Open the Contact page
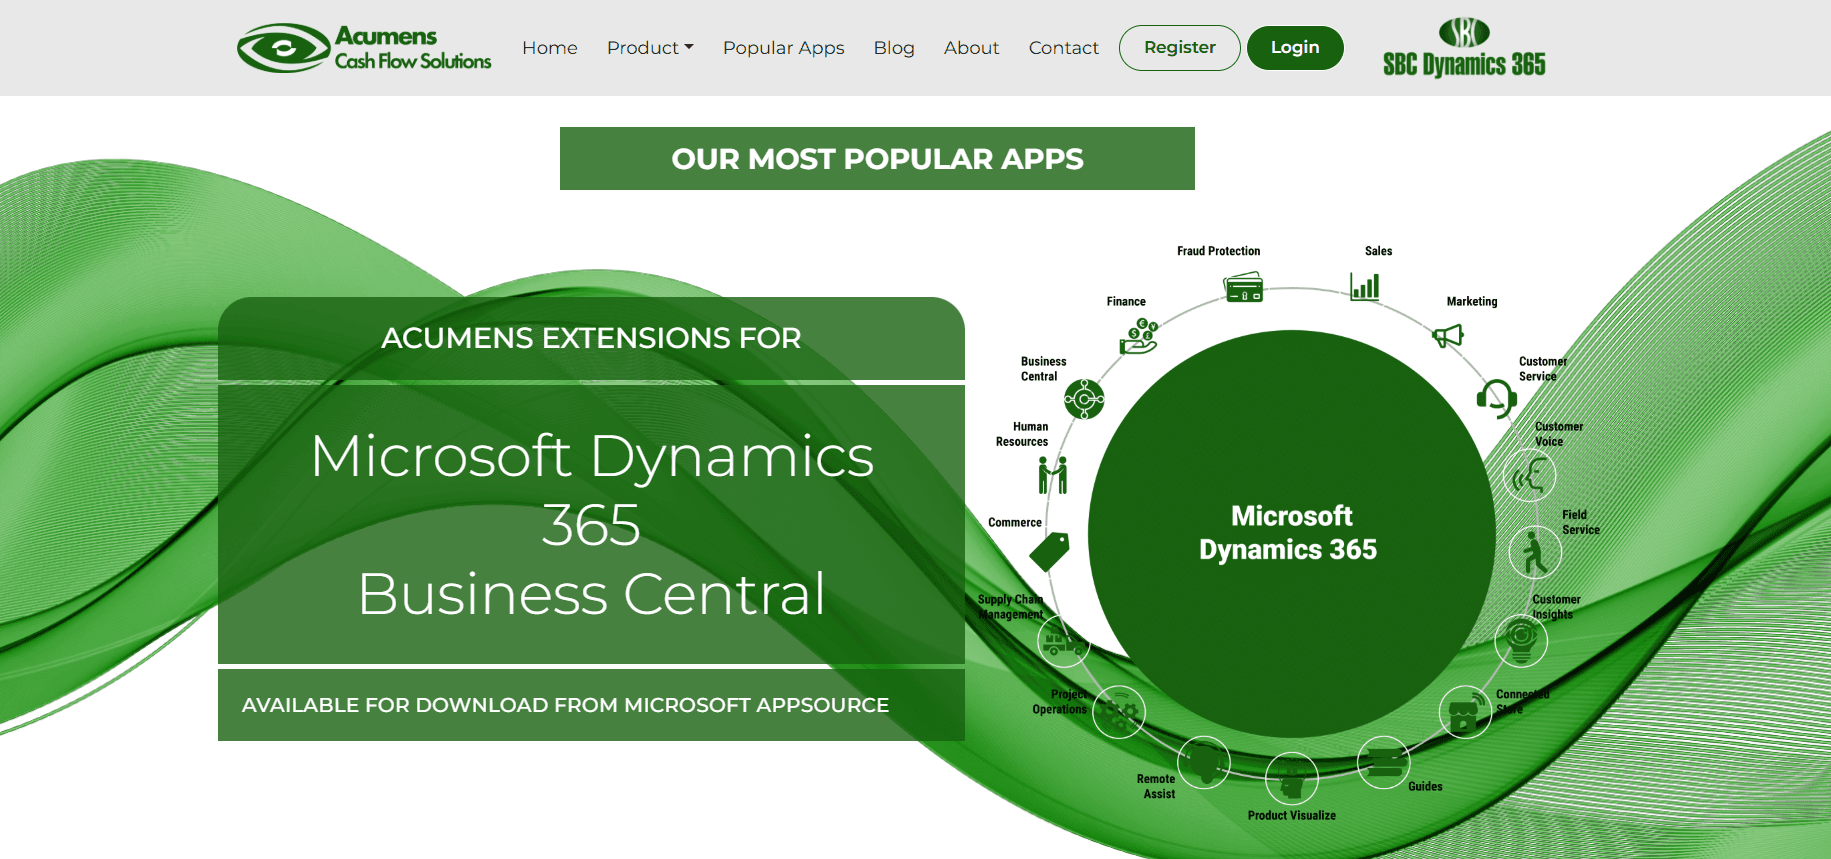Viewport: 1831px width, 859px height. [1063, 48]
